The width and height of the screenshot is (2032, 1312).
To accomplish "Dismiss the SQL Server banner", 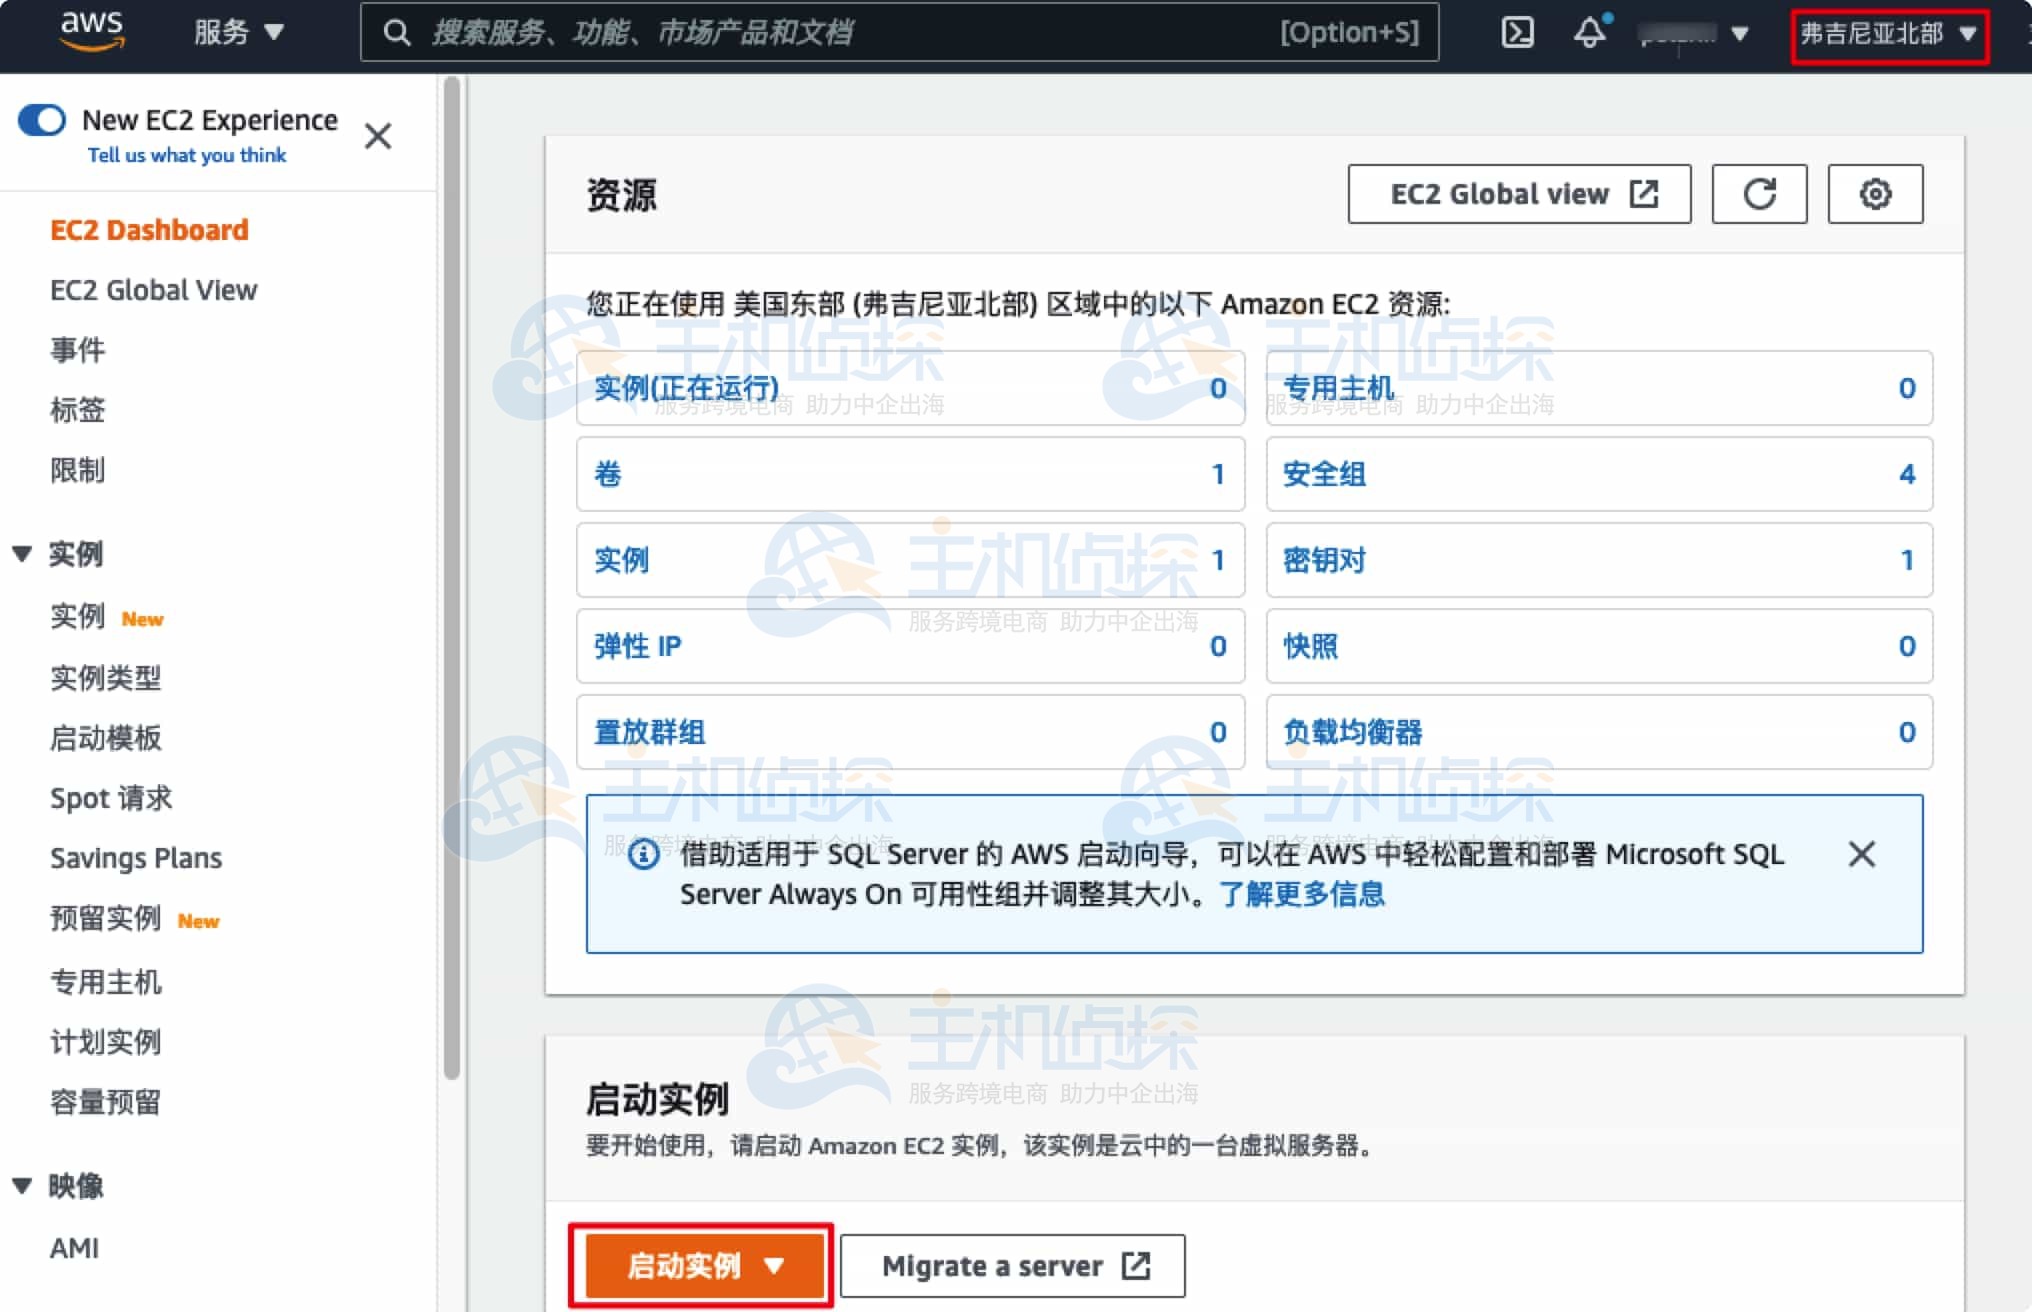I will coord(1862,855).
